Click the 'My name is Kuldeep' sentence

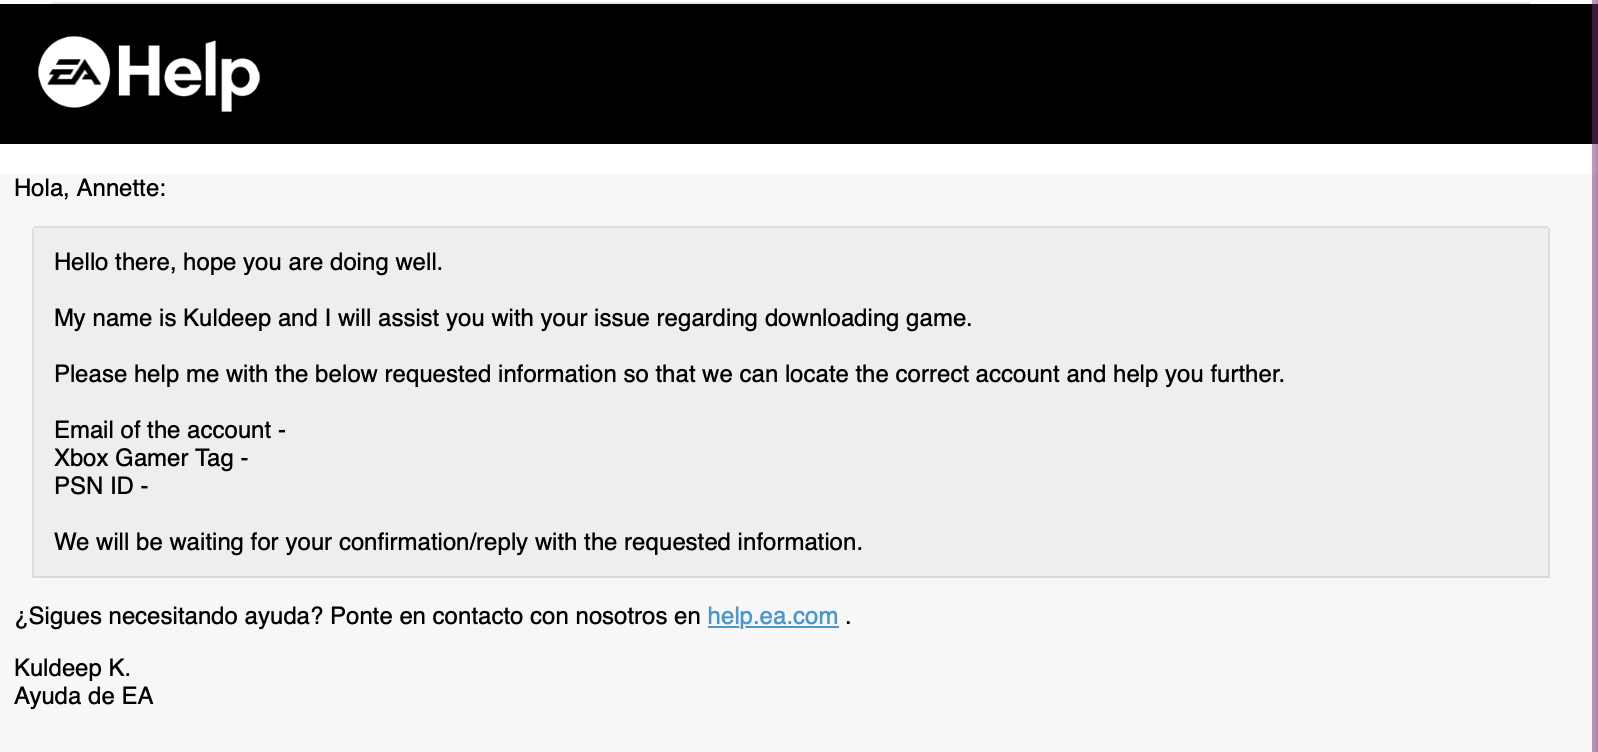click(x=513, y=318)
